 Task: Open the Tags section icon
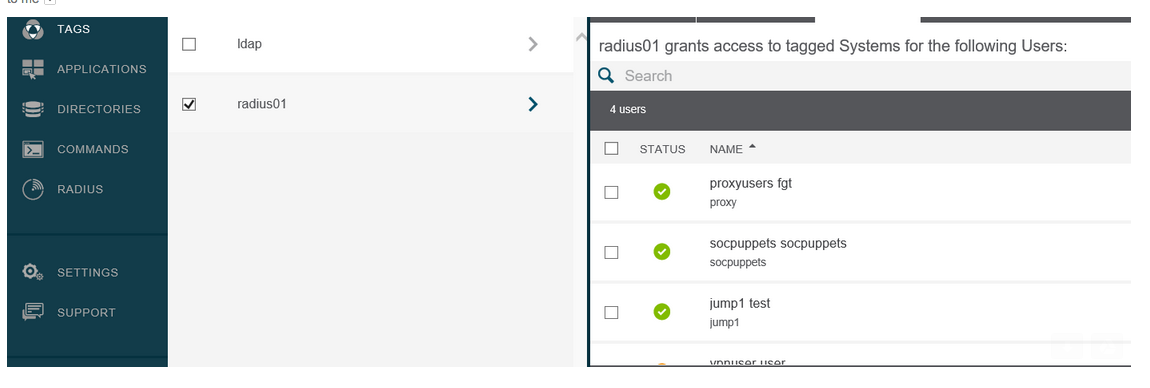click(33, 29)
